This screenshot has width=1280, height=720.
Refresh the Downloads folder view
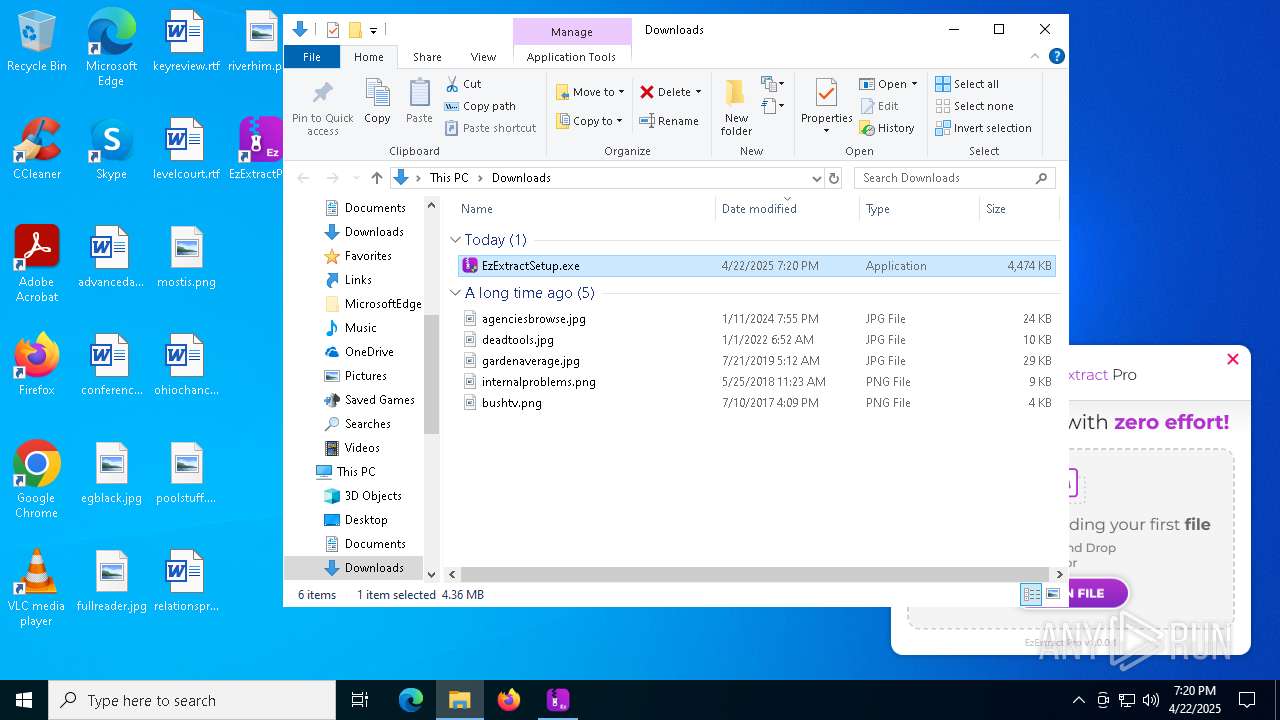834,178
